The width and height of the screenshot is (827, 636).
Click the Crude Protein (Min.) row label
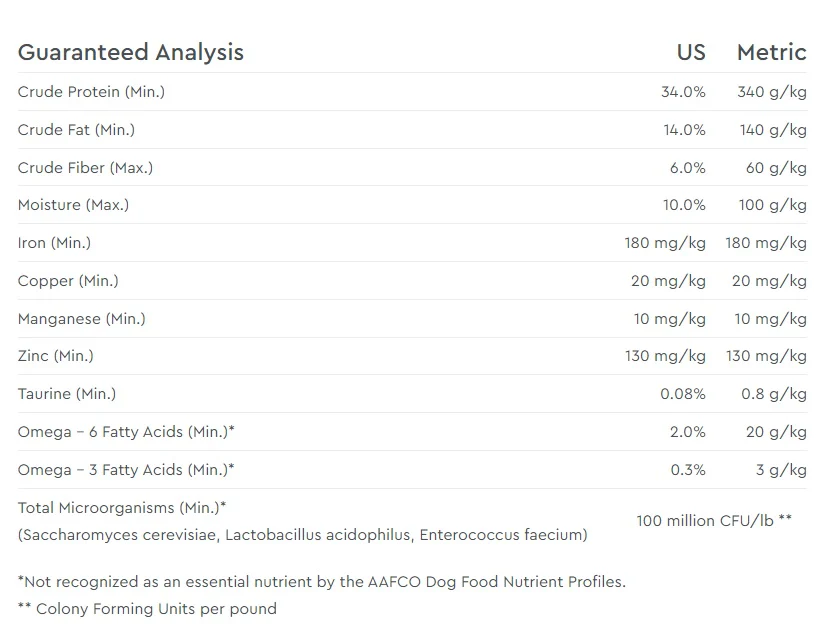click(x=91, y=92)
